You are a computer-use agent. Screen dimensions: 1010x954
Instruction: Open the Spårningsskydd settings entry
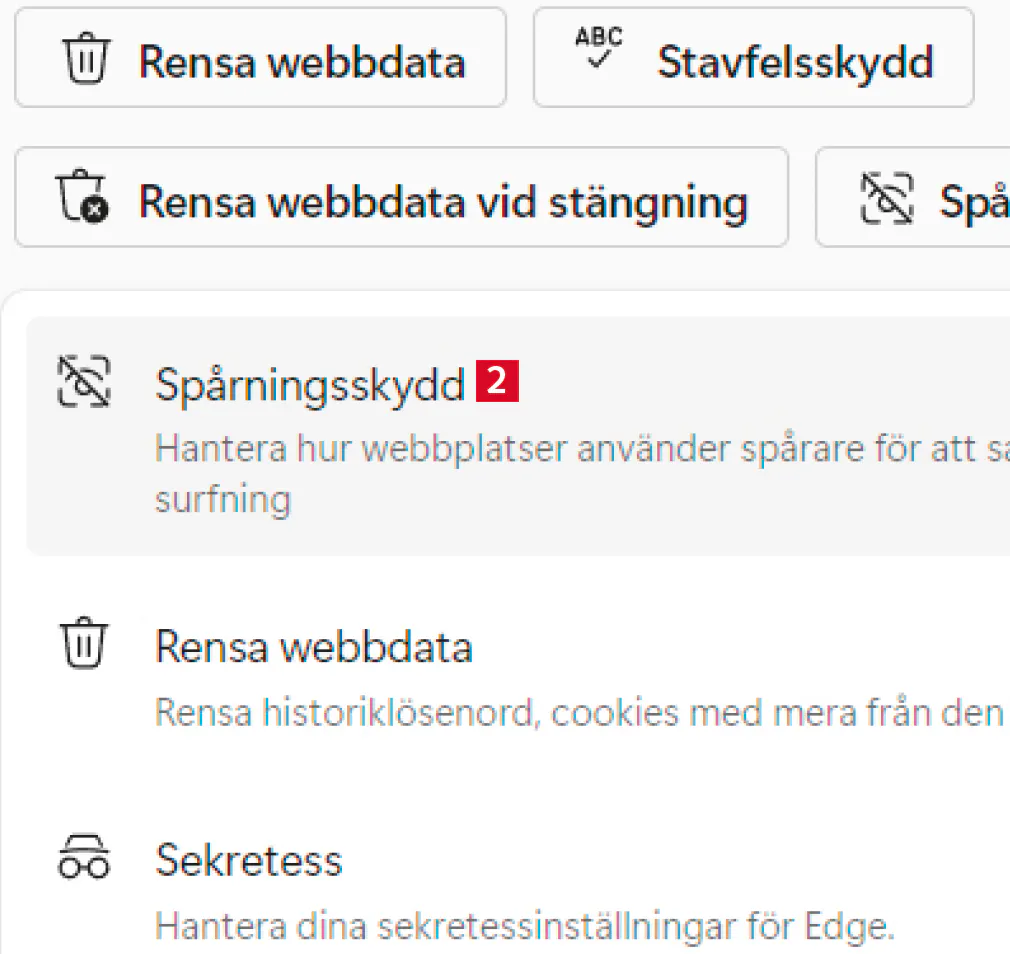click(310, 386)
